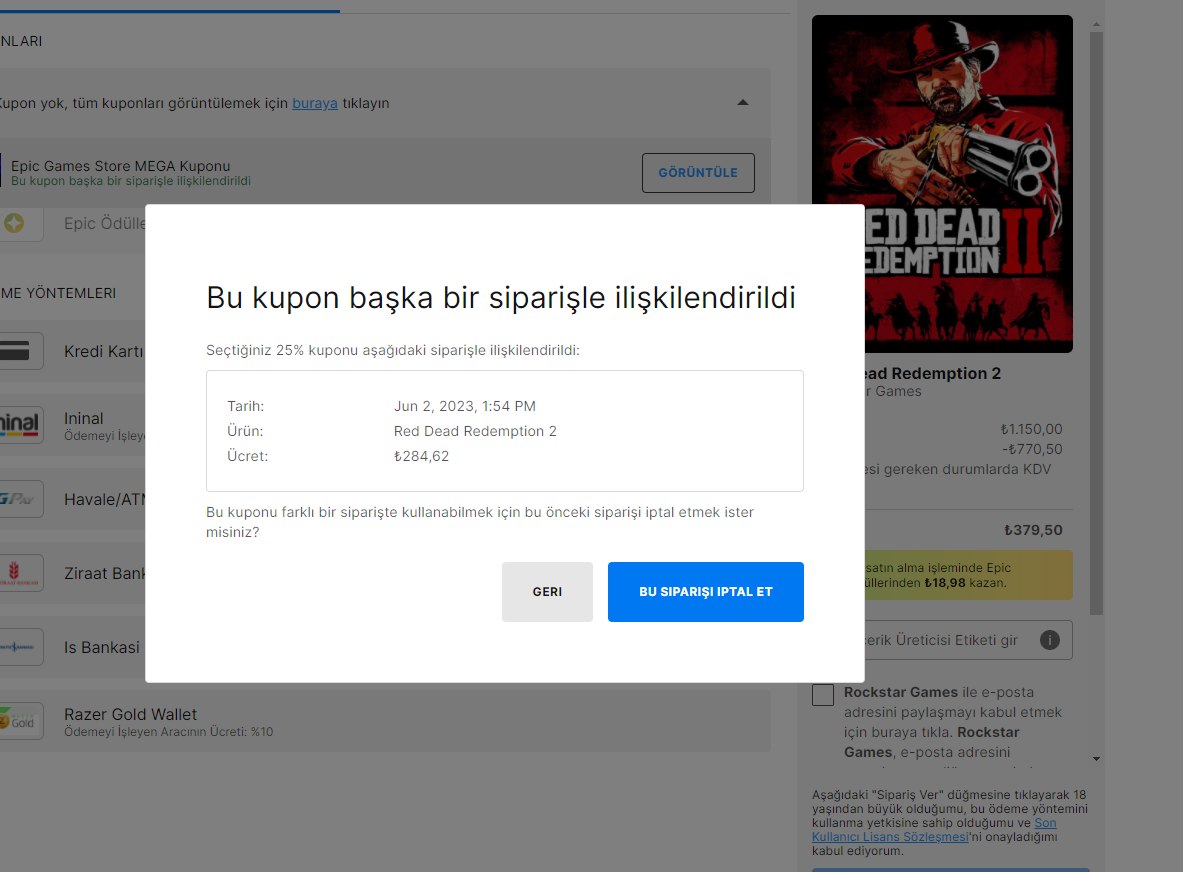Click order summary scrollbar down arrow
The image size is (1183, 872).
[1096, 759]
